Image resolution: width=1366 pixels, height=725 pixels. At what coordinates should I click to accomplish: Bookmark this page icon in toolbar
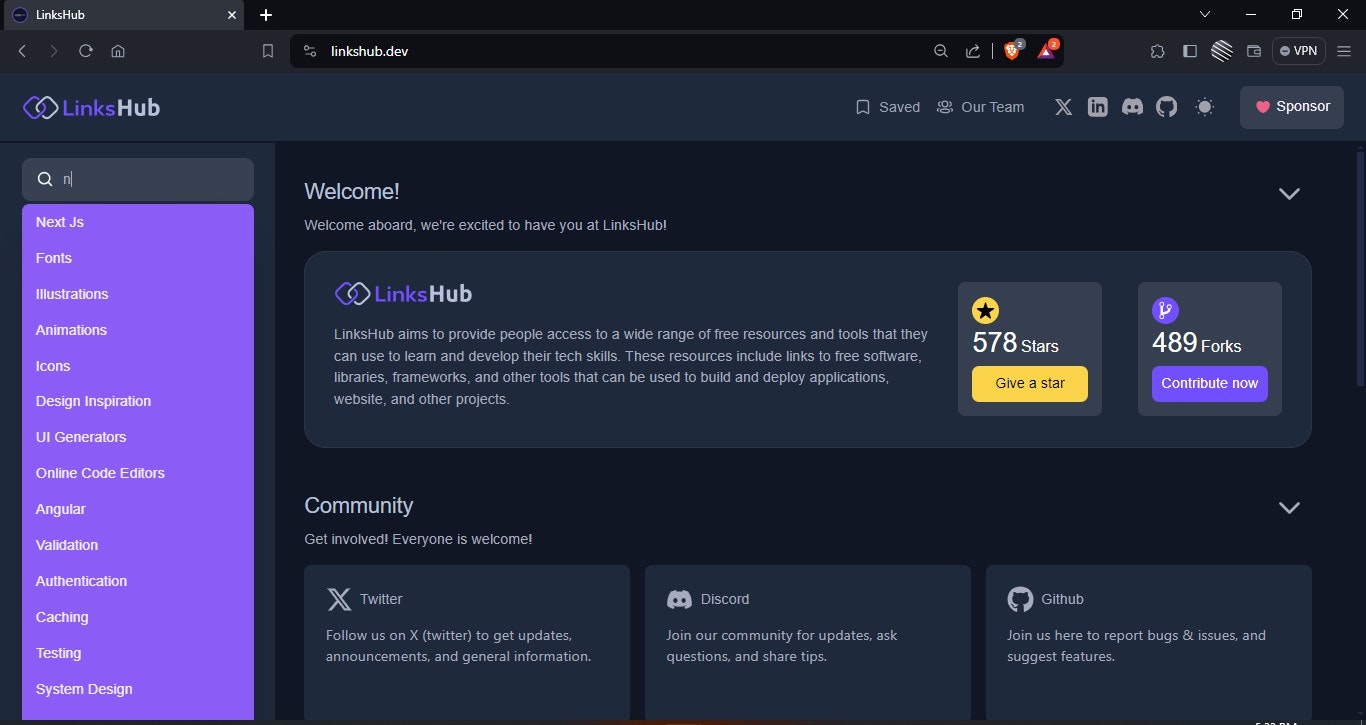(268, 51)
